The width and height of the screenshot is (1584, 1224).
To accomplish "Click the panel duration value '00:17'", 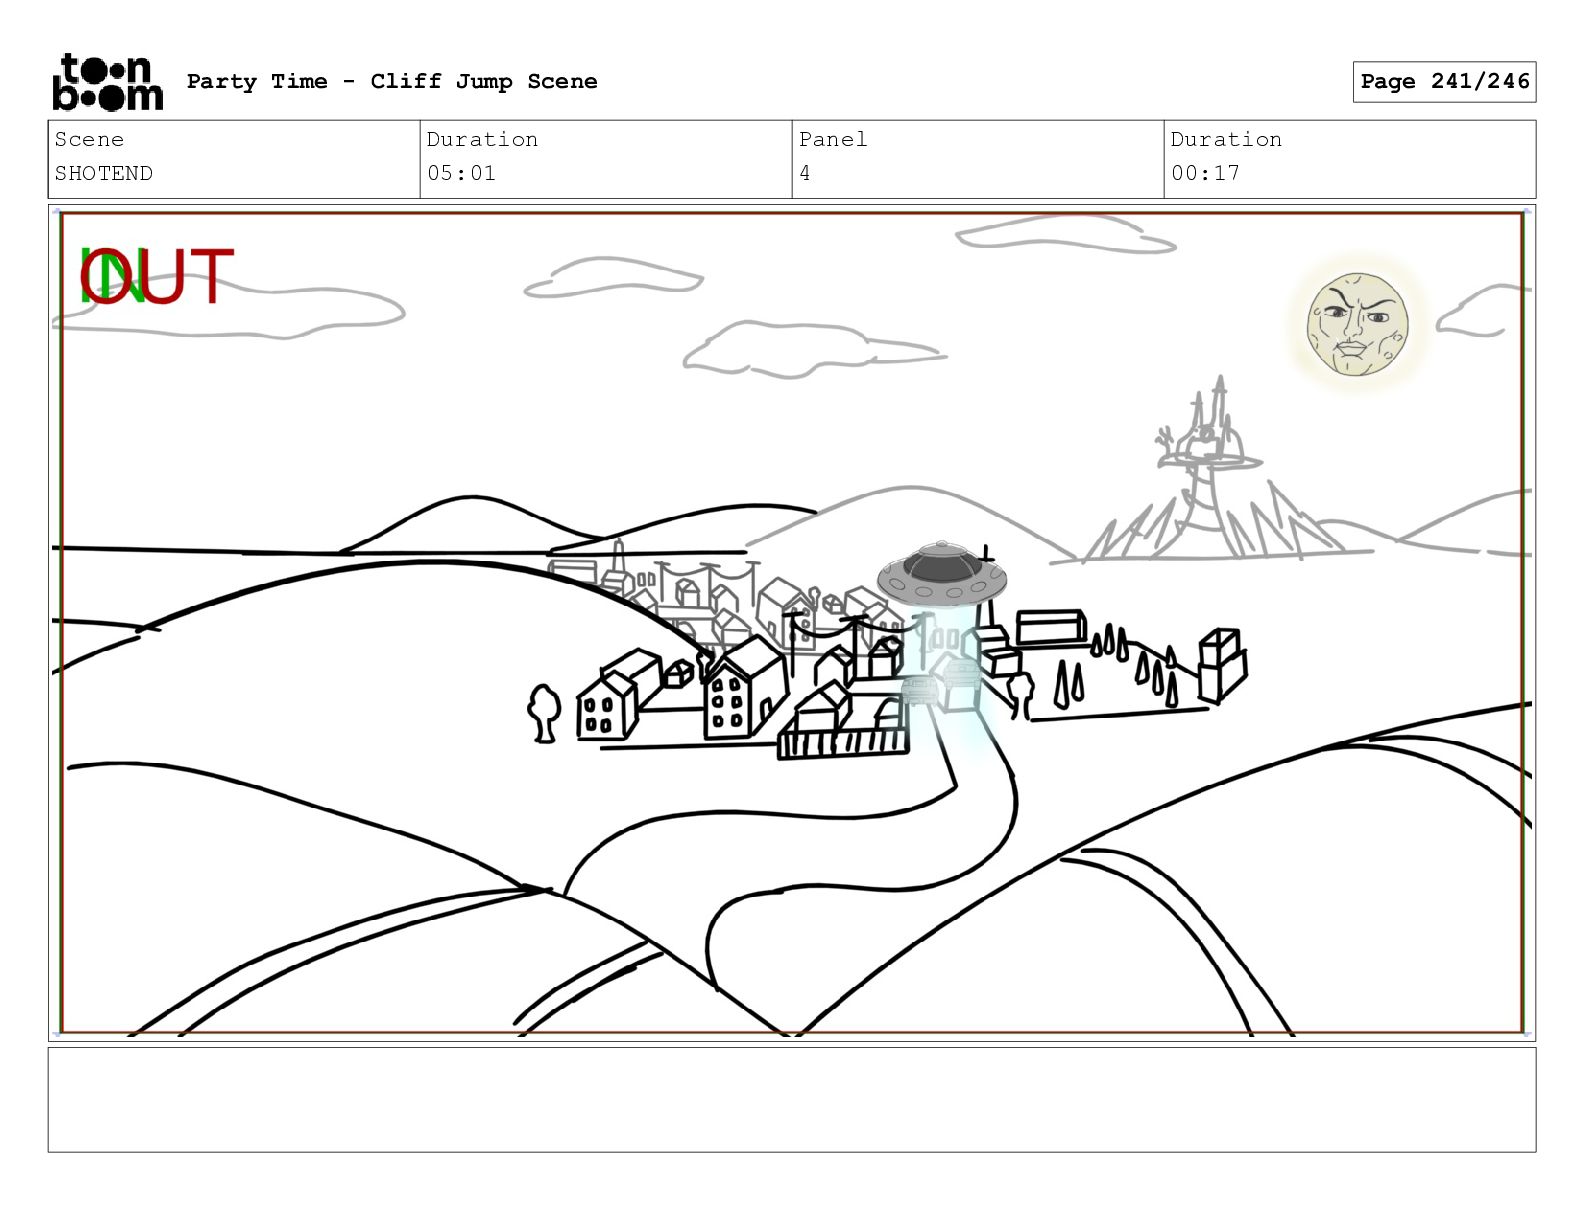I will pos(1205,173).
